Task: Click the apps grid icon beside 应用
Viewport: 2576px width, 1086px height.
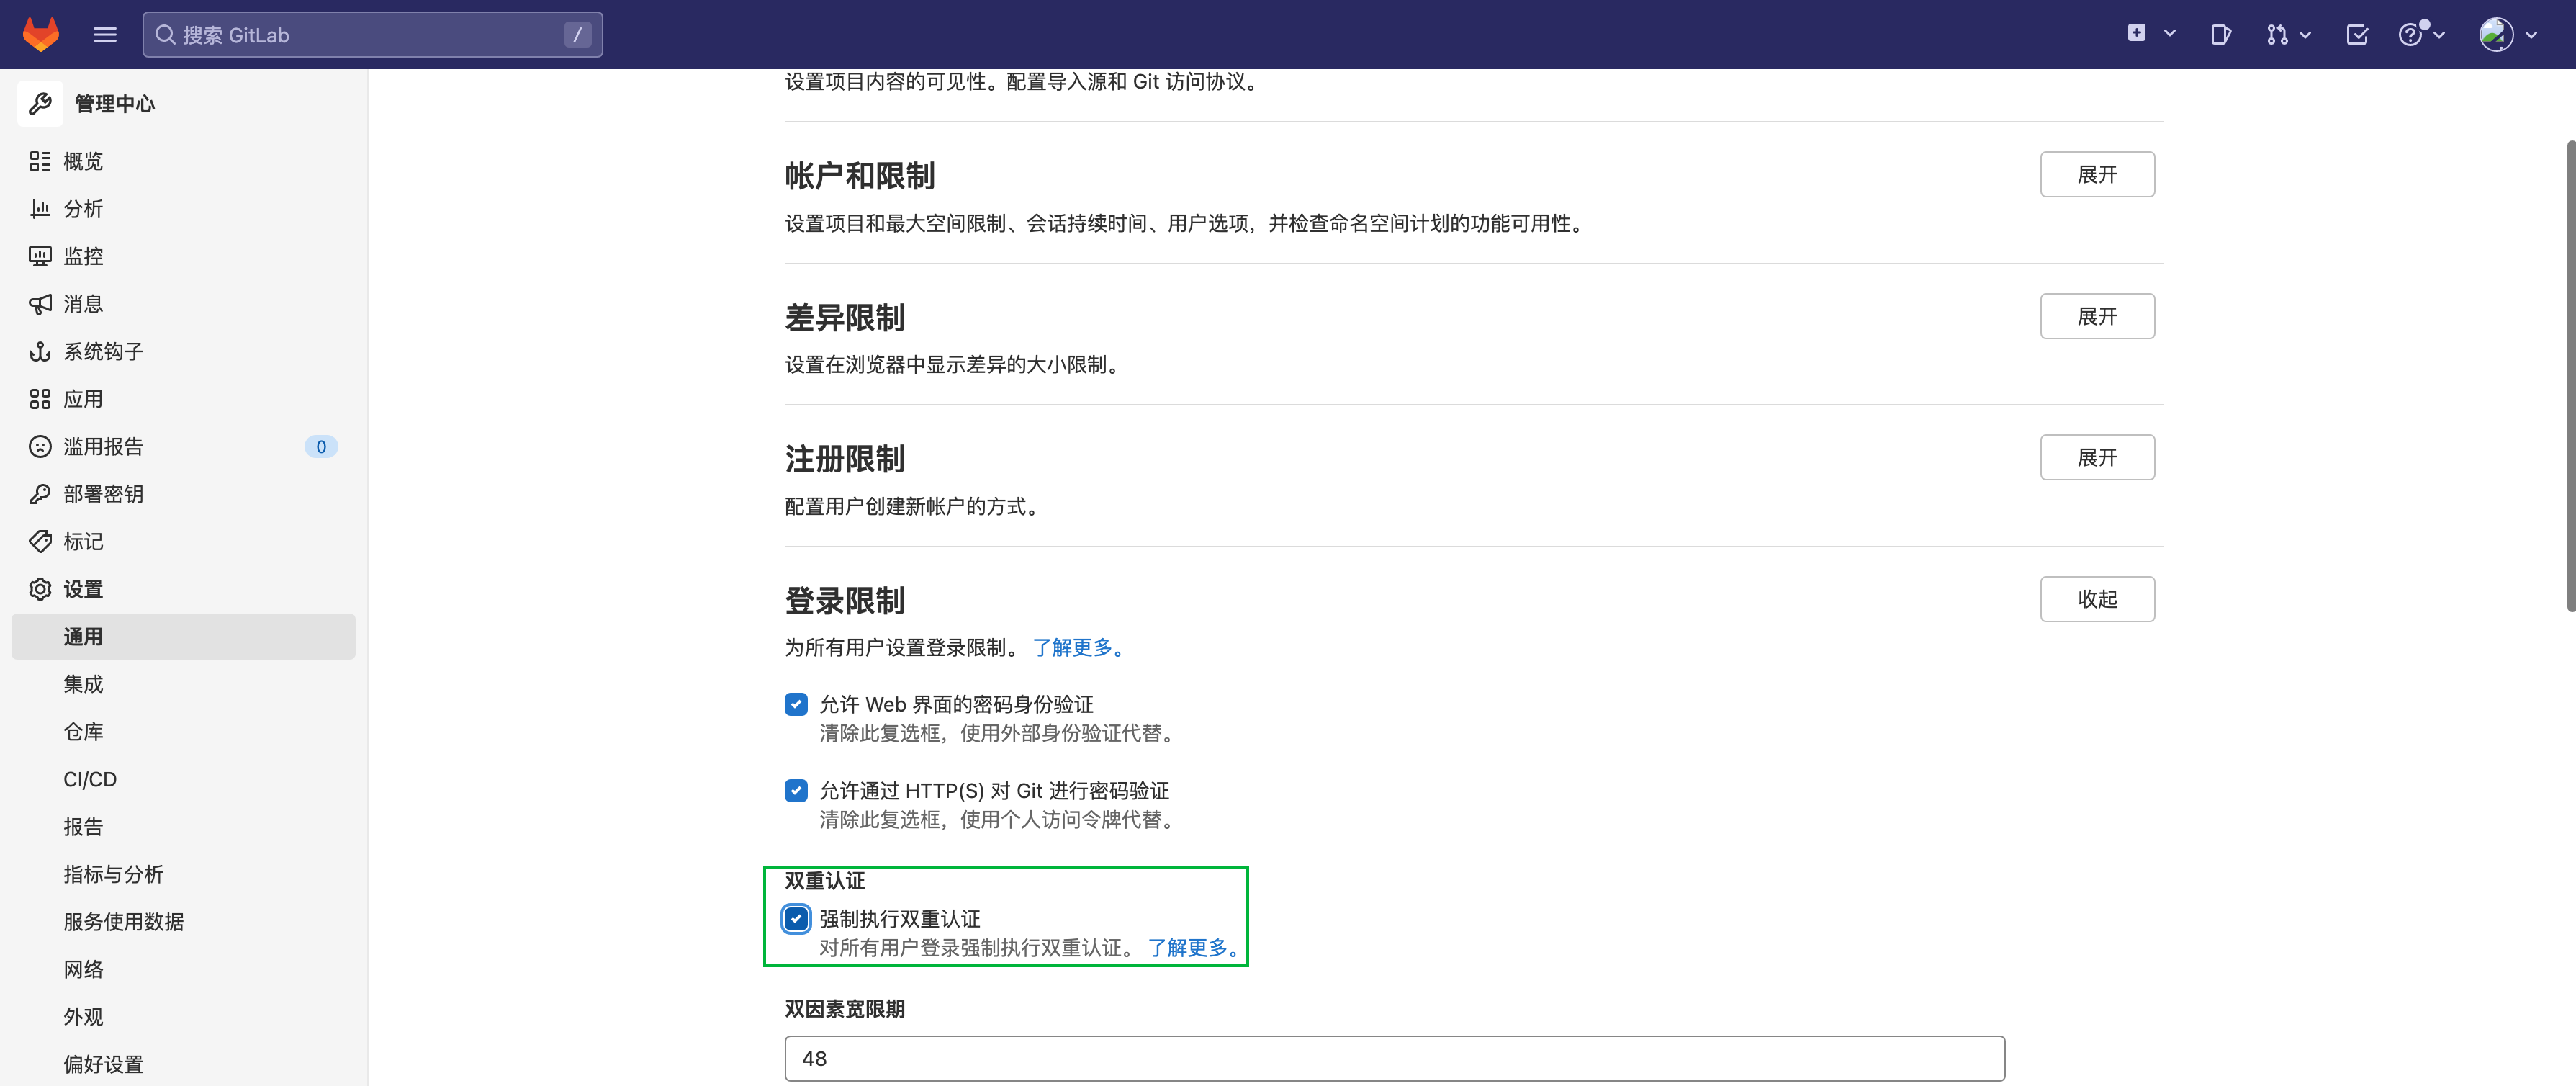Action: pos(40,399)
